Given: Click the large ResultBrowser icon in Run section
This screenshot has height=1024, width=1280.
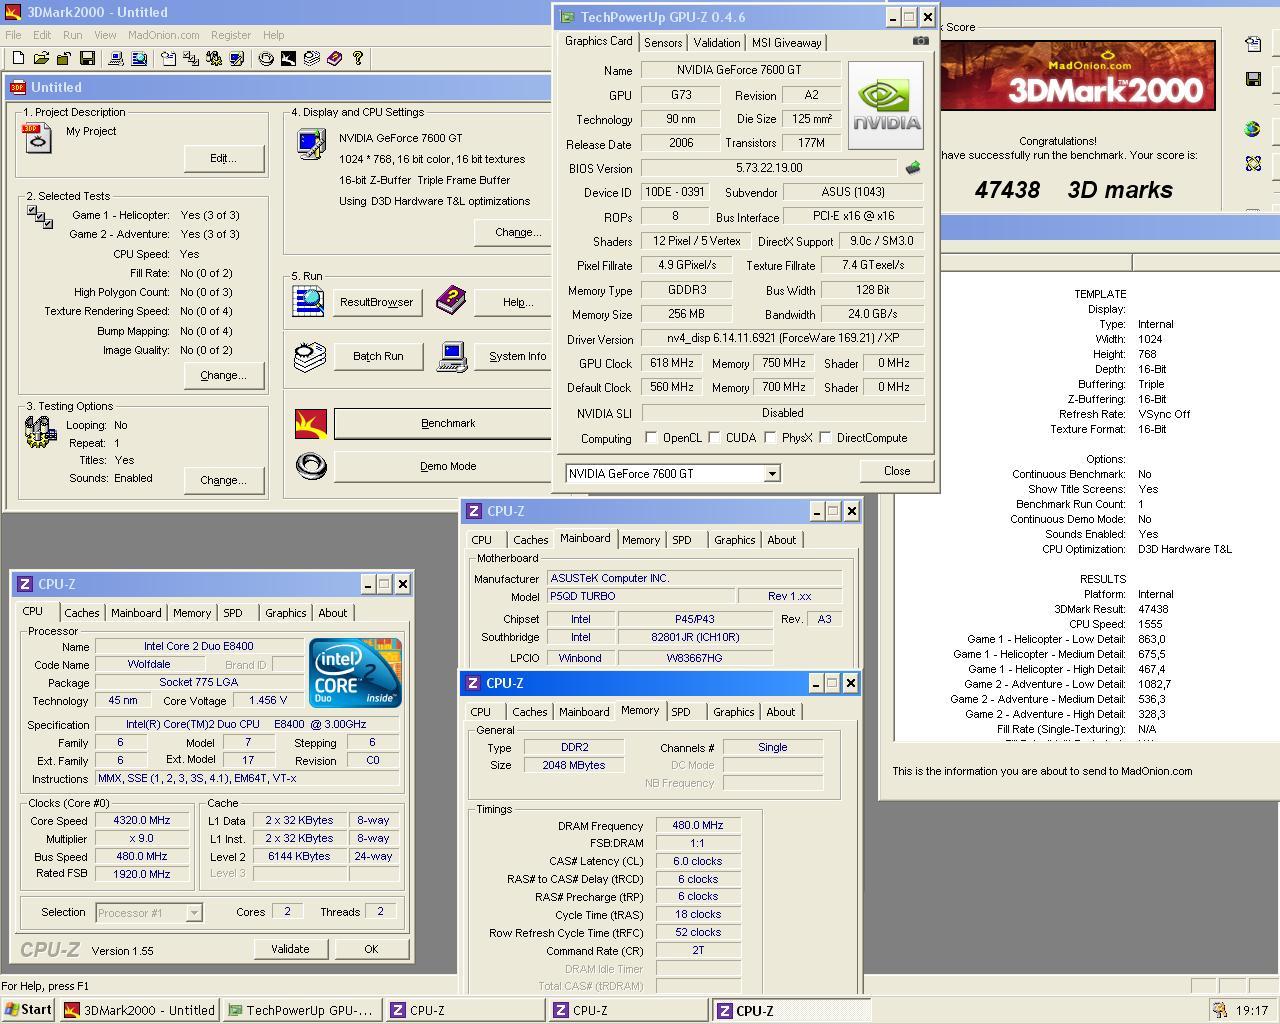Looking at the screenshot, I should 308,301.
